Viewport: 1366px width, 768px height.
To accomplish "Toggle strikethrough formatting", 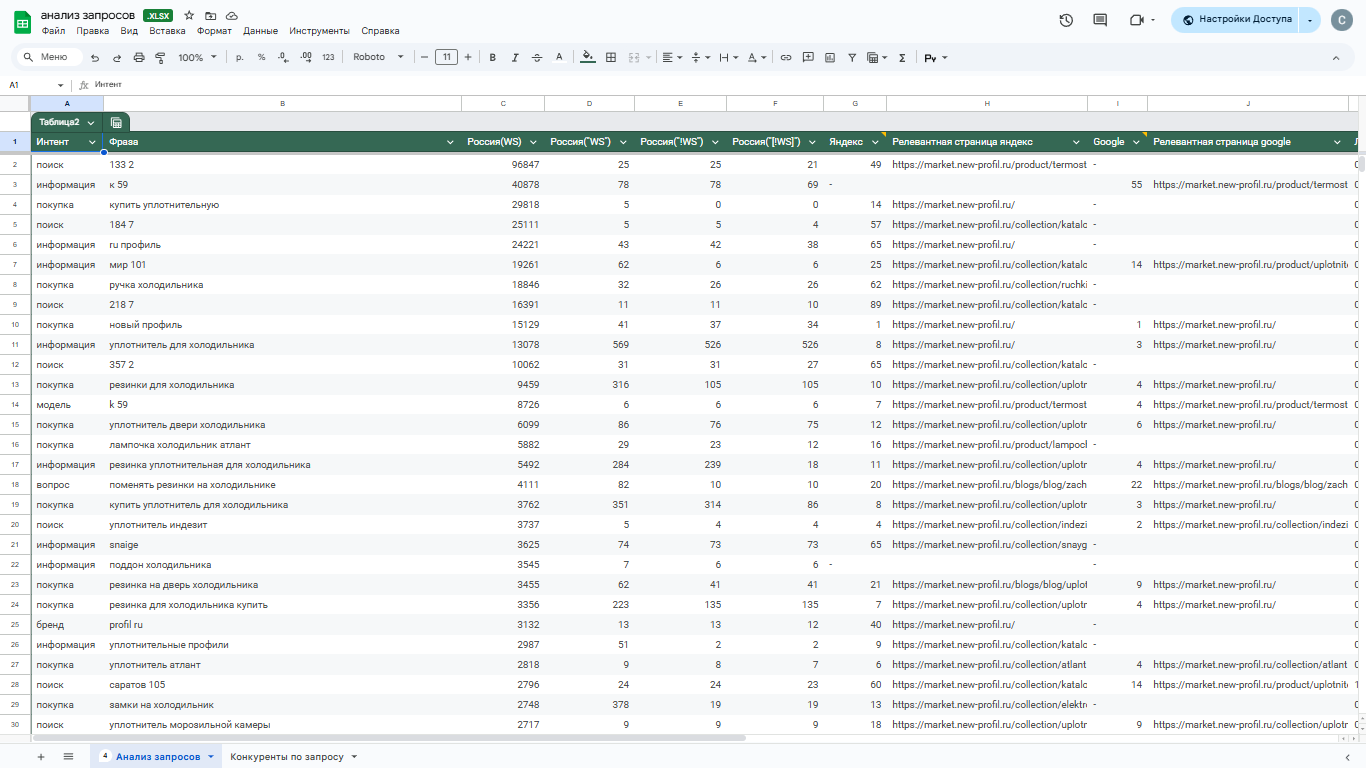I will (537, 57).
